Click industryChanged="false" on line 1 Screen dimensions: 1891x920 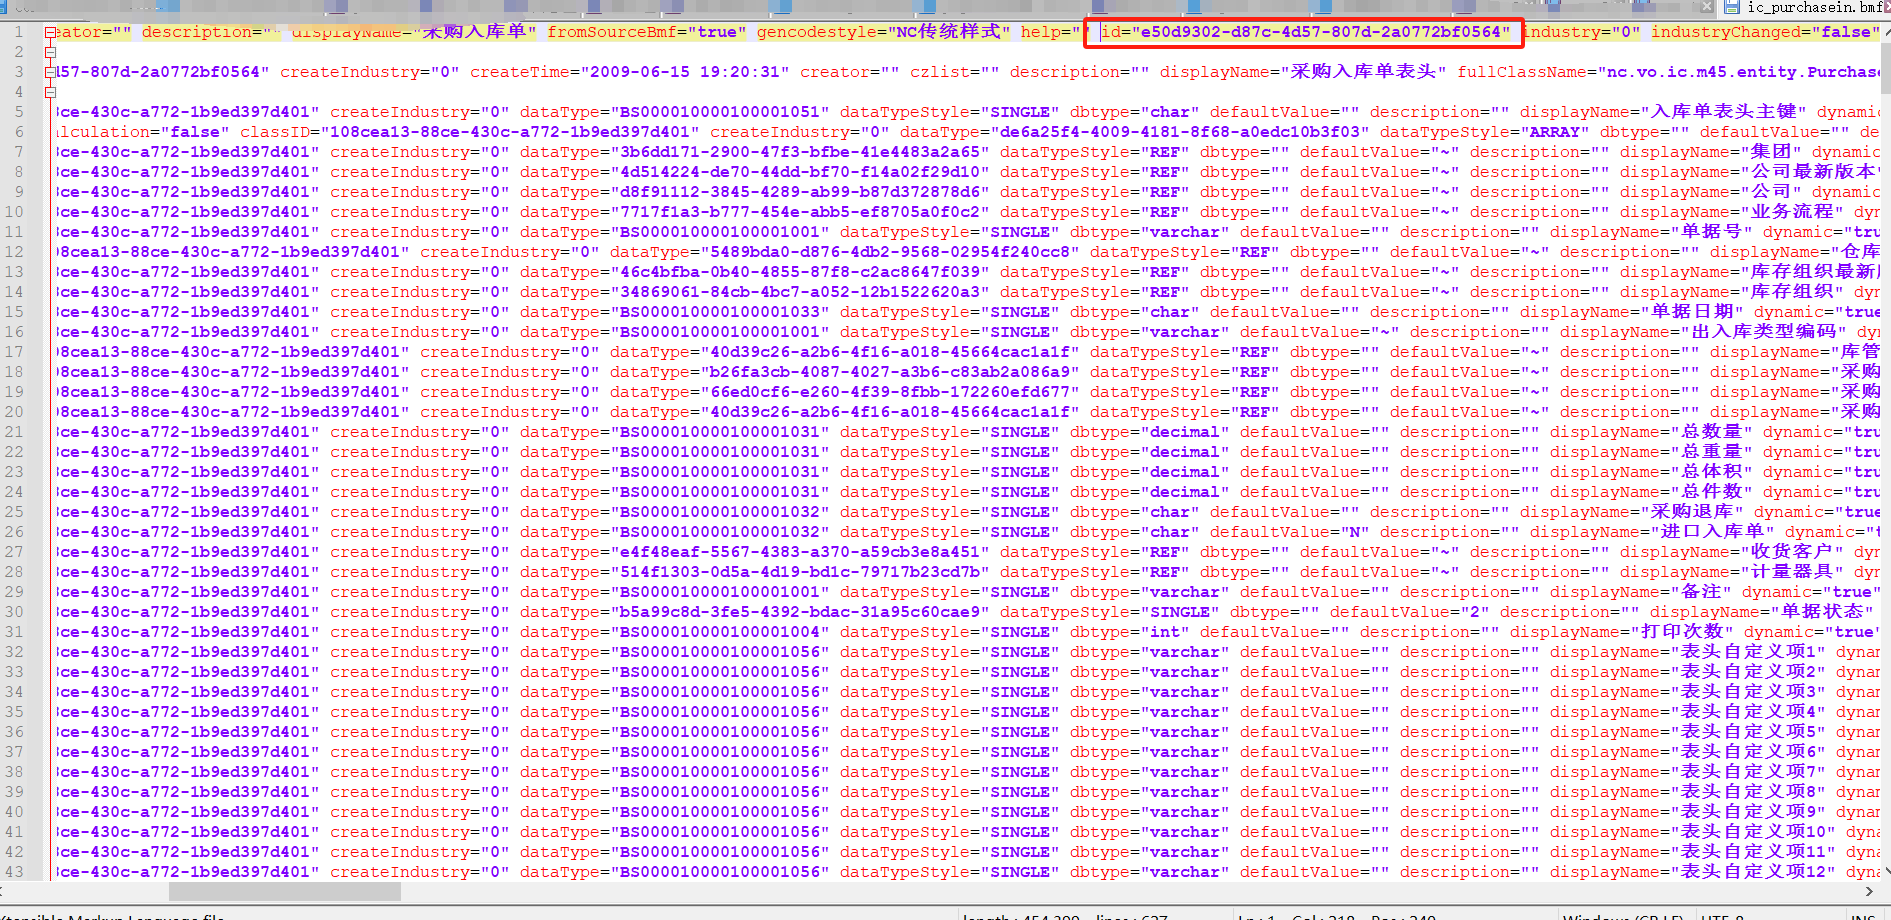[1765, 32]
